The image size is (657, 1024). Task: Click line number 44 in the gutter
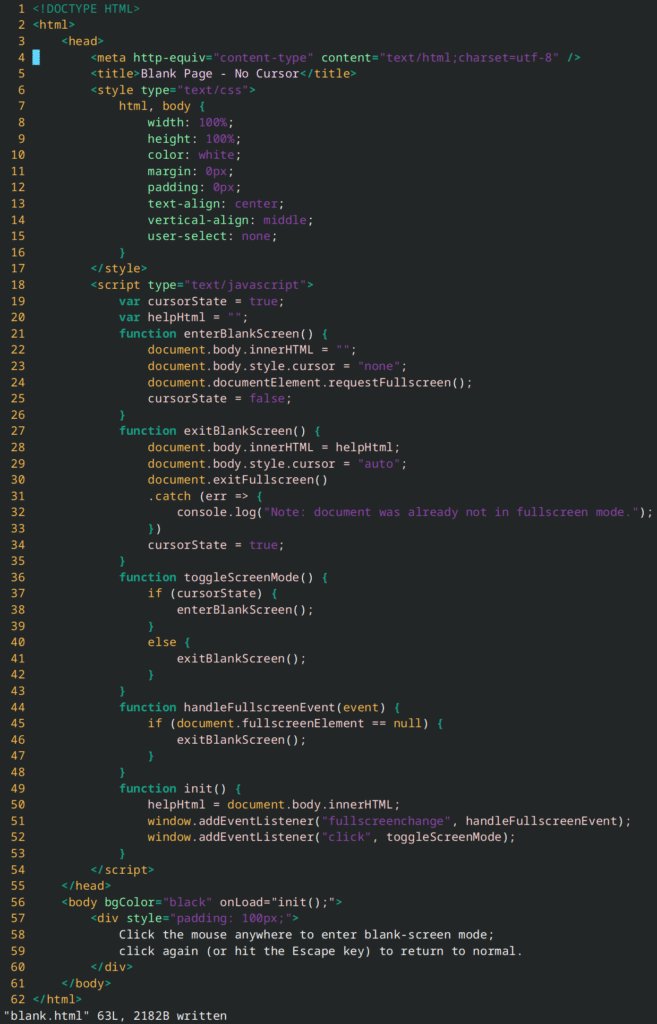click(18, 708)
